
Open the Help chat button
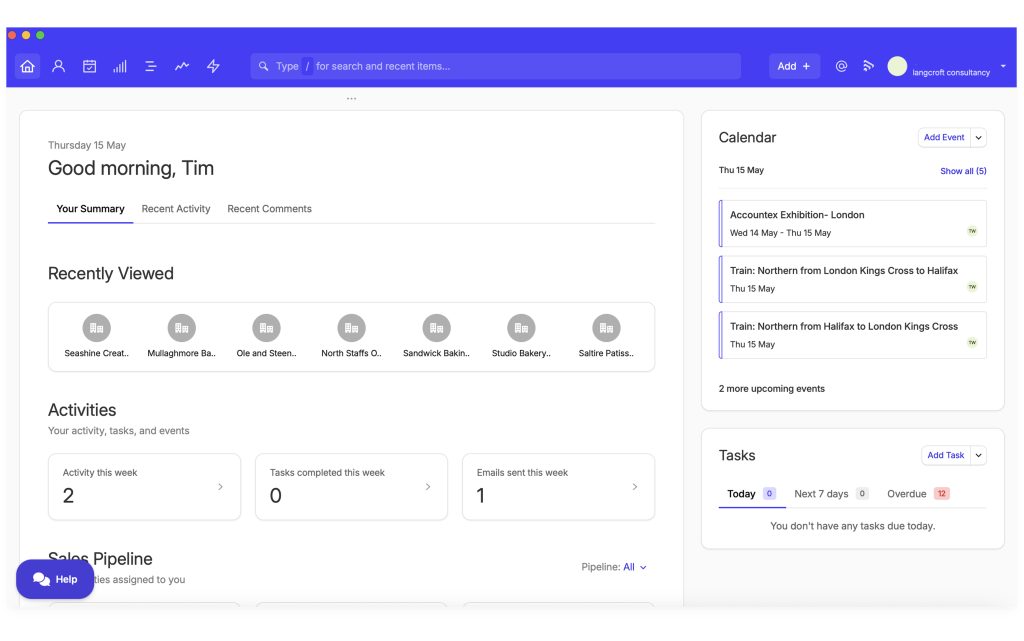tap(55, 580)
